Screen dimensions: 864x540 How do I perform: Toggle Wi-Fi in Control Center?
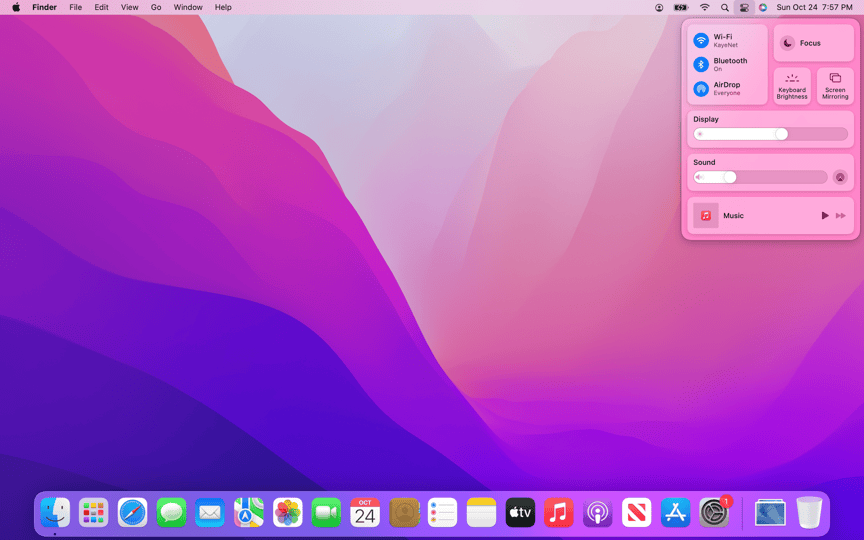tap(701, 40)
